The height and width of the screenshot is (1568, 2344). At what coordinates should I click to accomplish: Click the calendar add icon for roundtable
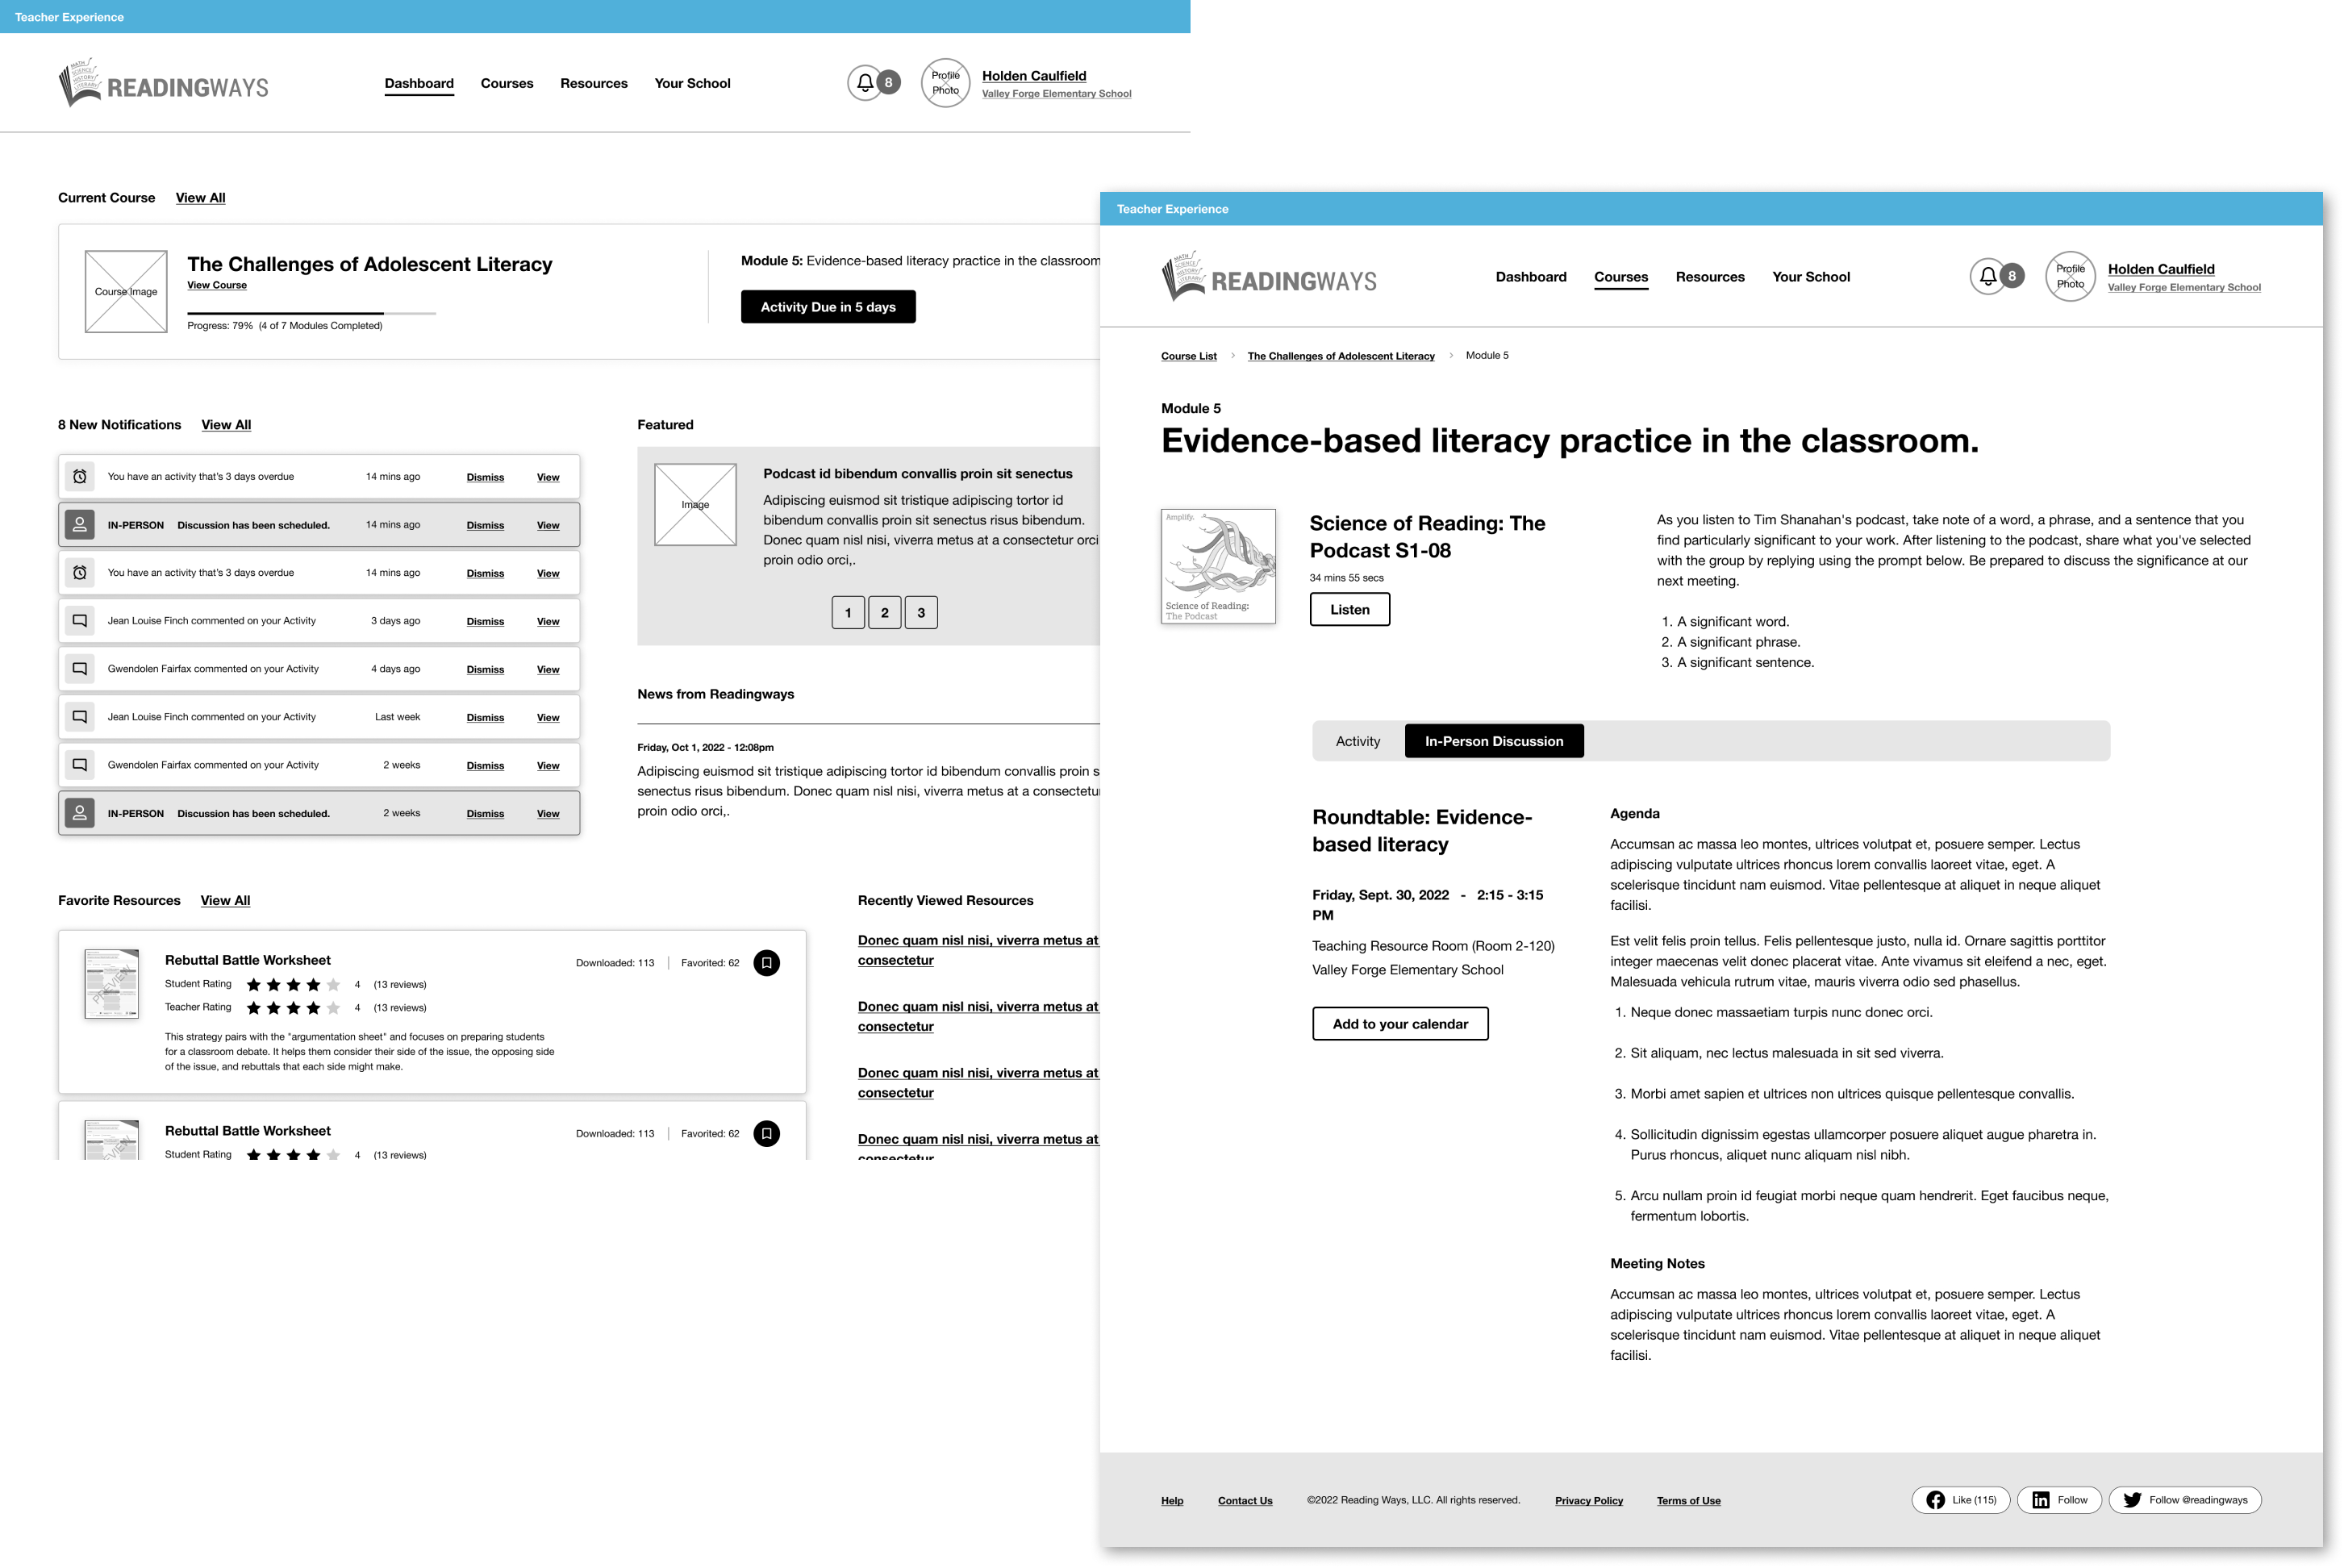click(1398, 1022)
